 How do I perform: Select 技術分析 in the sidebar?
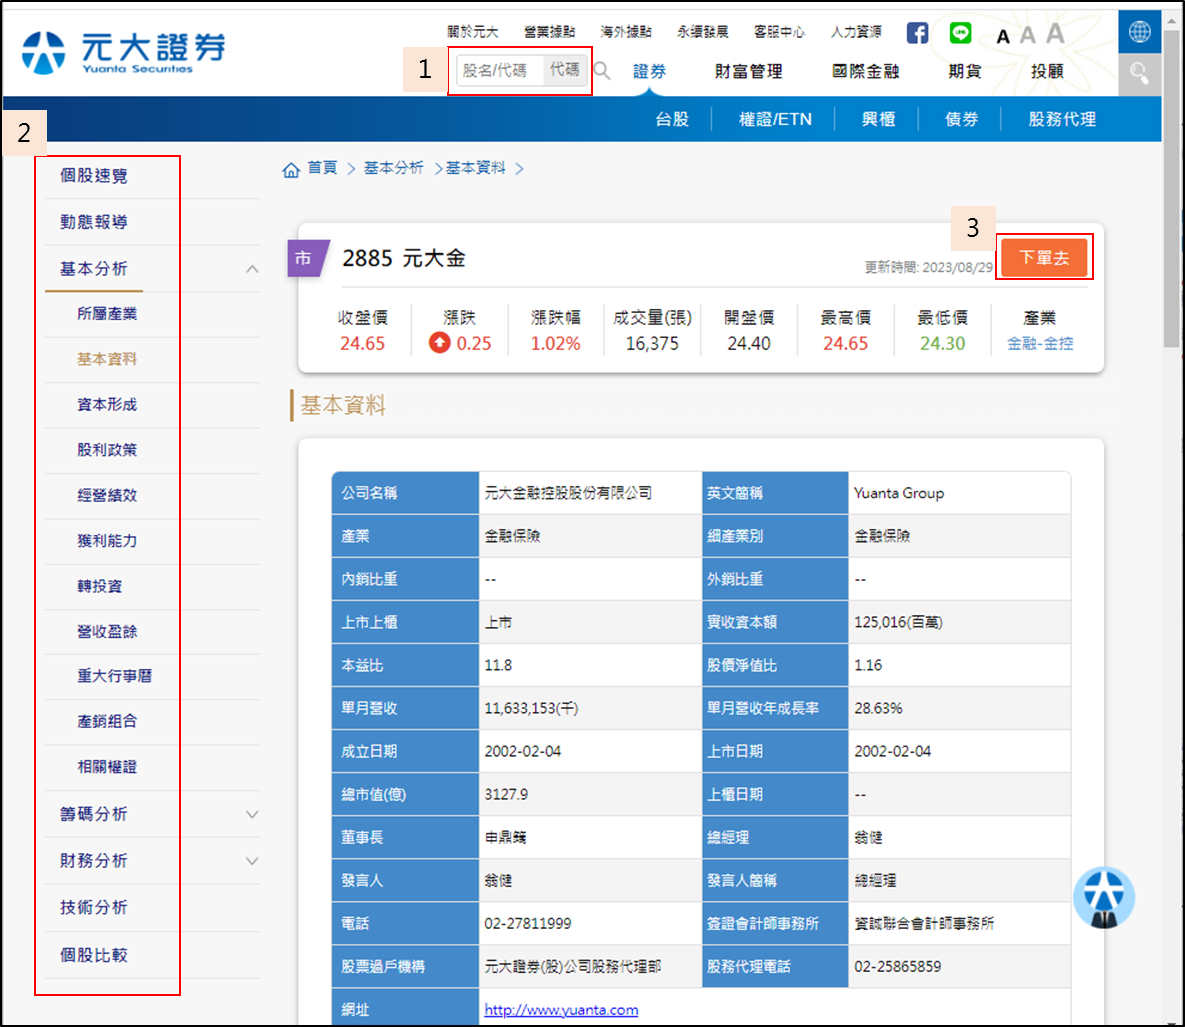(94, 908)
